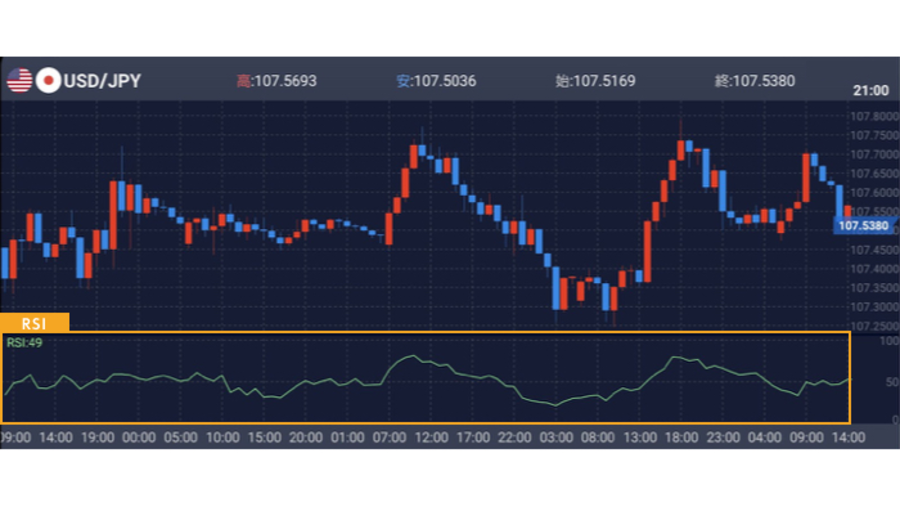Click the last candlestick on the chart

(848, 211)
